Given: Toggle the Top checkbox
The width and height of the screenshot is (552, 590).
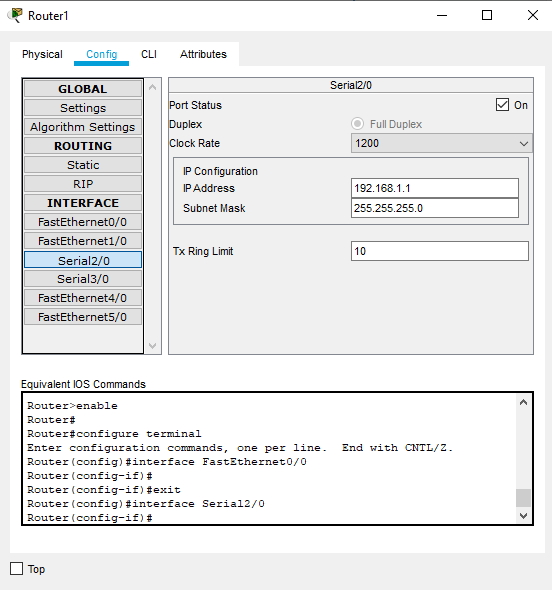Looking at the screenshot, I should 16,569.
